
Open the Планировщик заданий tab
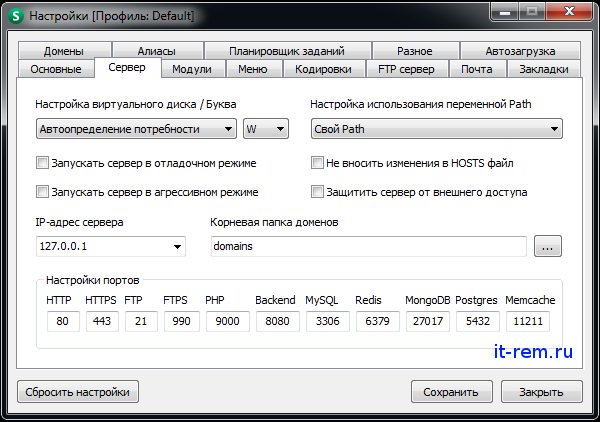287,51
